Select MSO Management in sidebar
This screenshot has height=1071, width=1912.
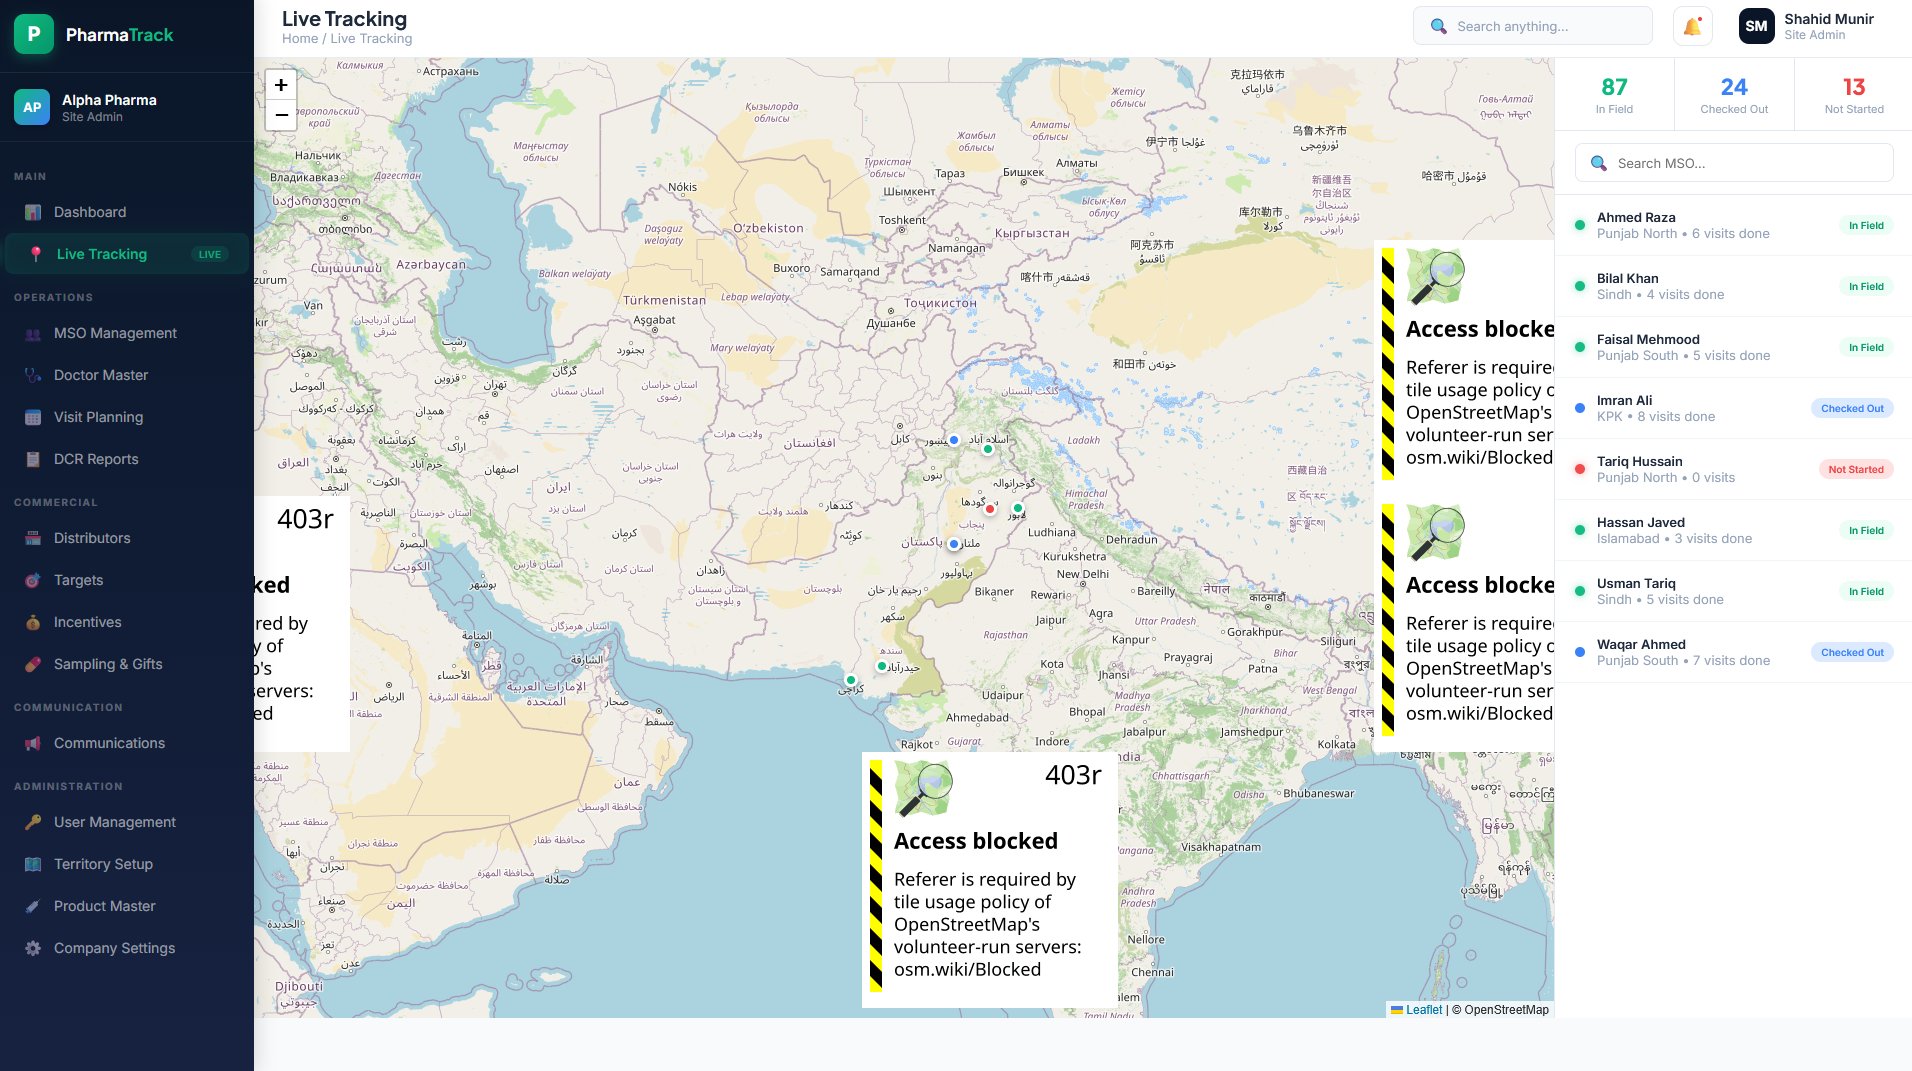pos(127,333)
